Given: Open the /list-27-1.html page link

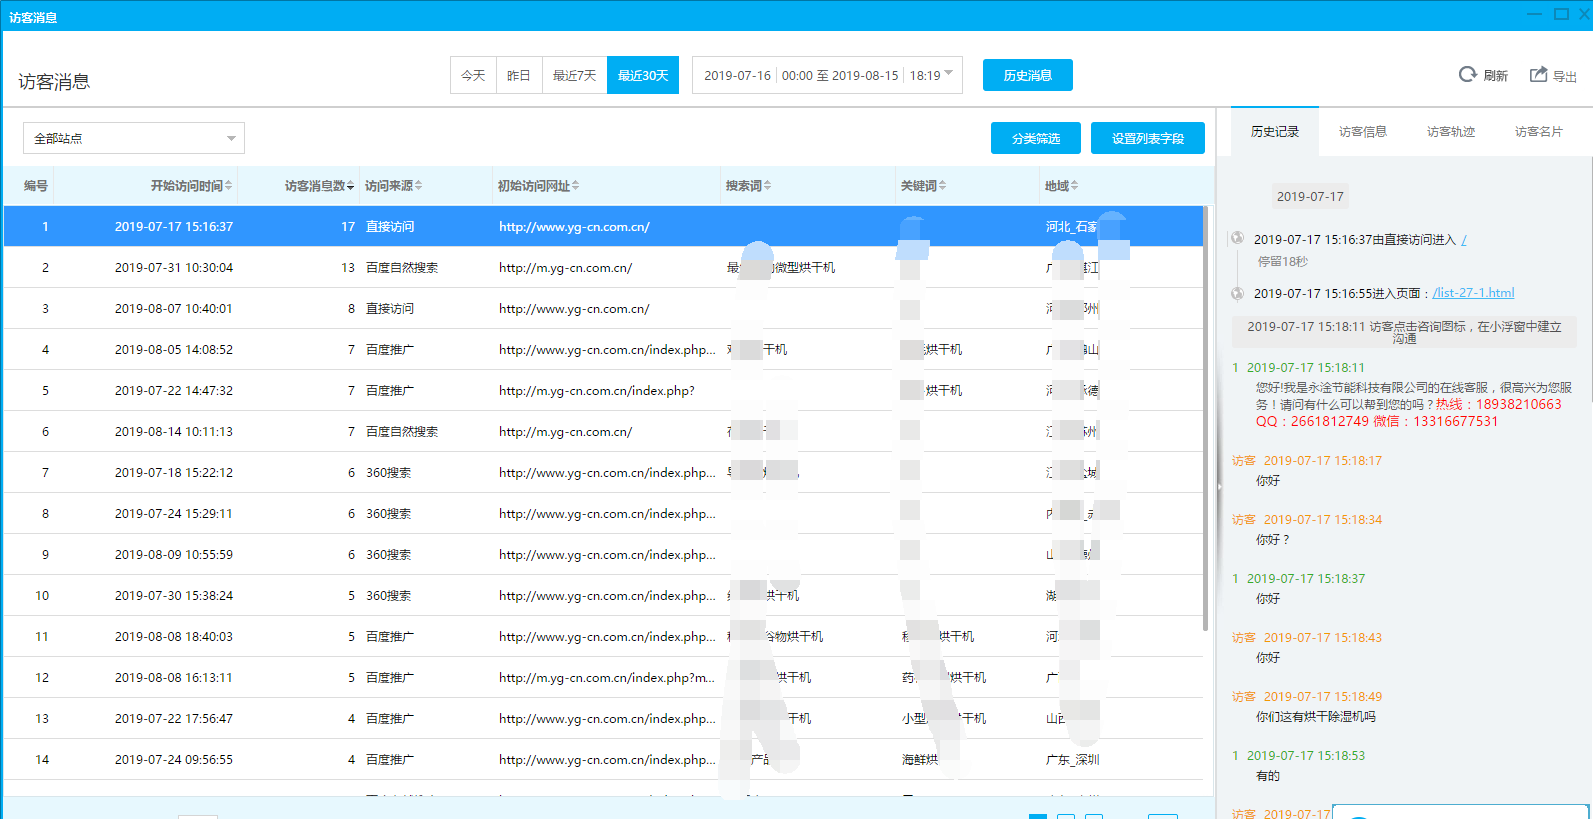Looking at the screenshot, I should (x=1473, y=293).
